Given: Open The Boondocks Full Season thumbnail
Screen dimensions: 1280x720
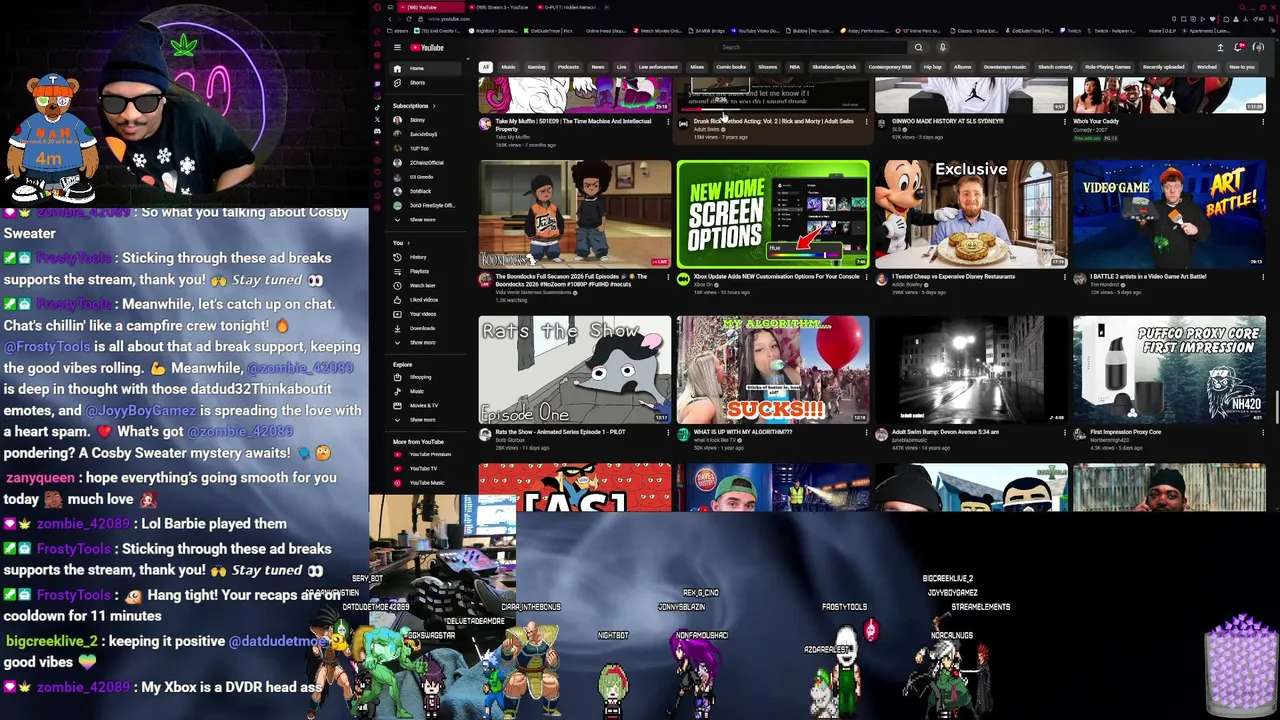Looking at the screenshot, I should (575, 213).
